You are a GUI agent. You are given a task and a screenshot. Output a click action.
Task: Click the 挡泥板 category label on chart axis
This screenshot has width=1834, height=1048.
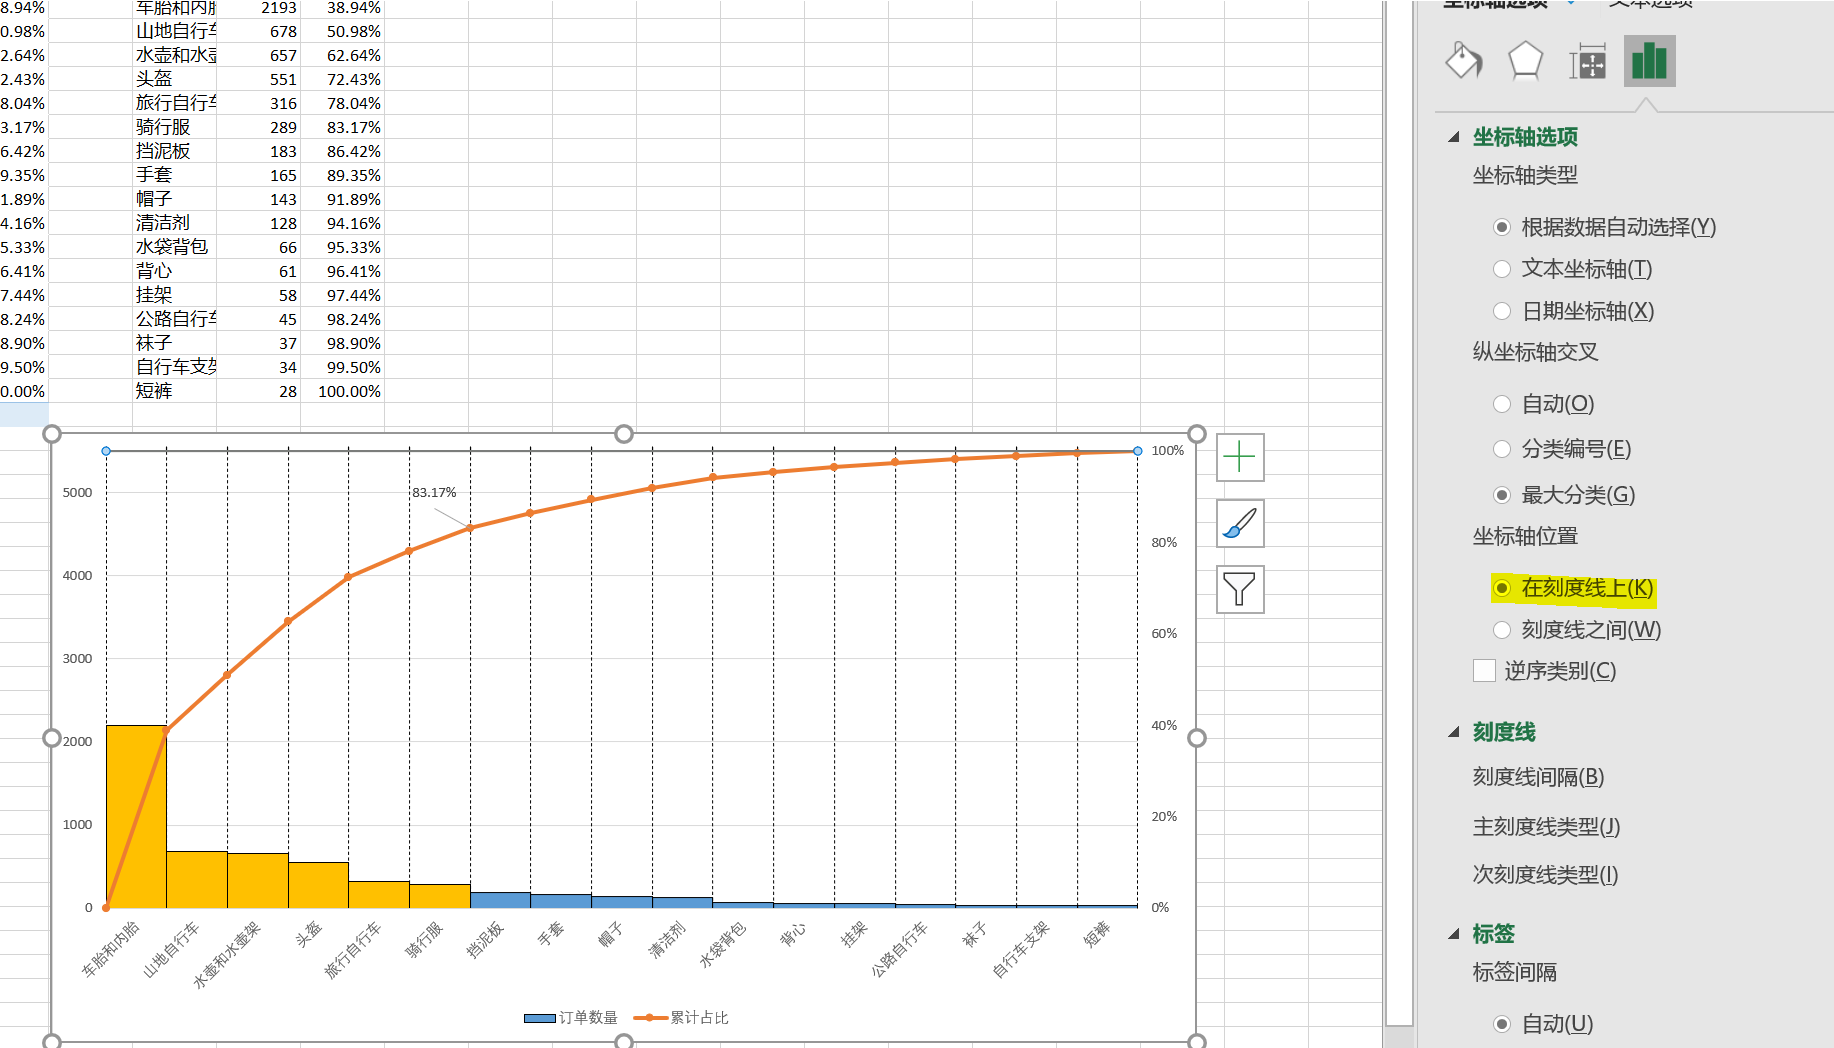tap(485, 939)
